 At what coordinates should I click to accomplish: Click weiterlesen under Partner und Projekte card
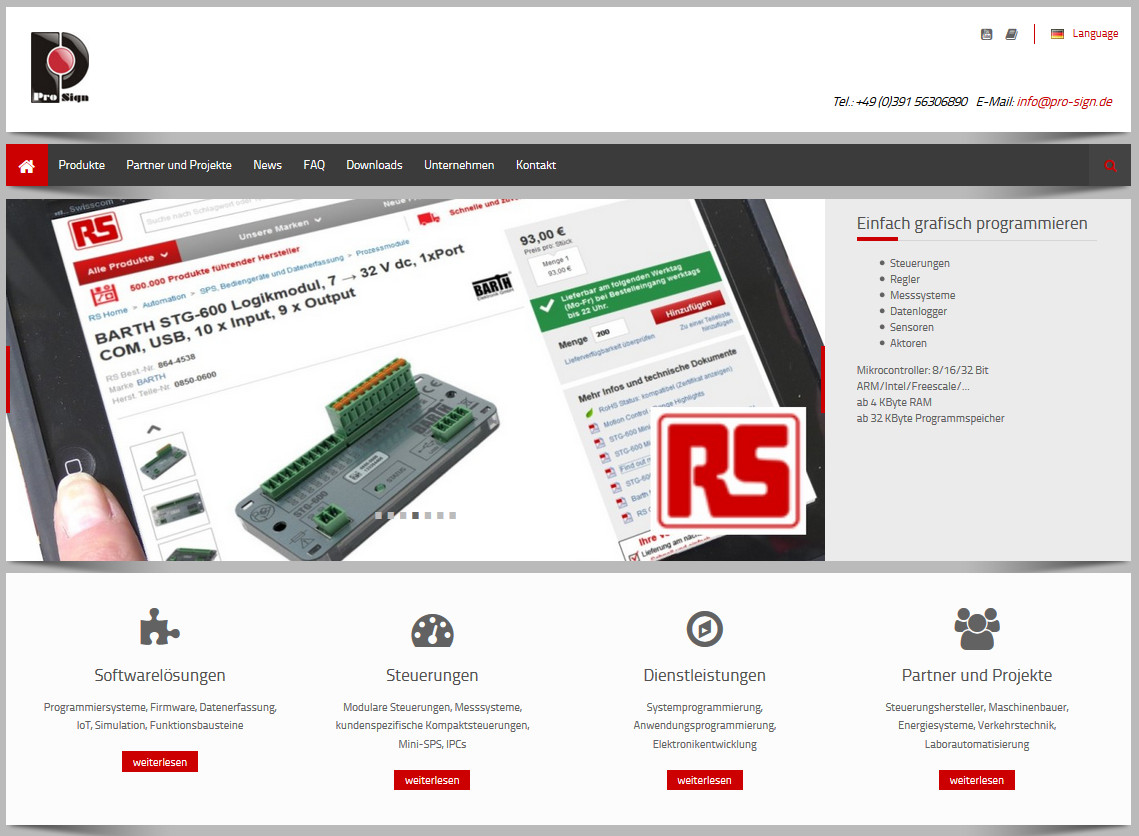(976, 780)
